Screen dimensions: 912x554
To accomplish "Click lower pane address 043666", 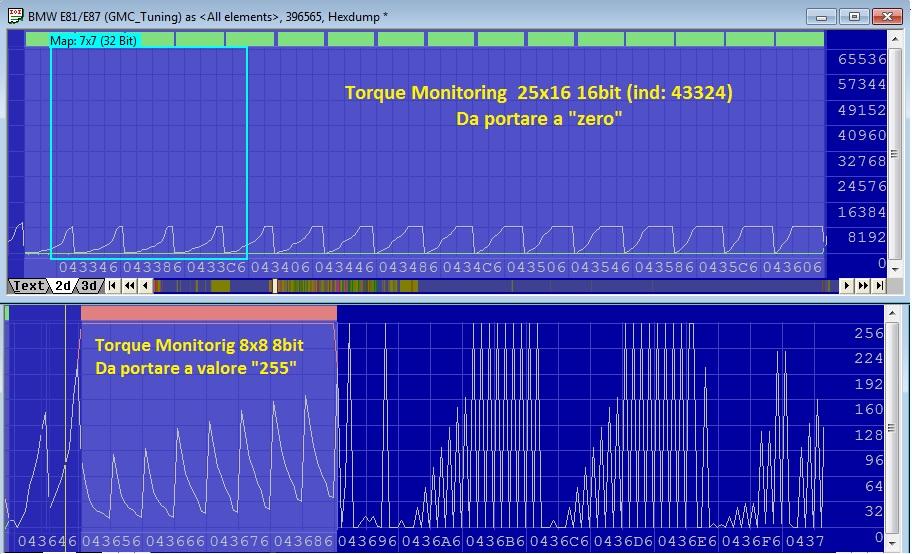I will pos(175,542).
